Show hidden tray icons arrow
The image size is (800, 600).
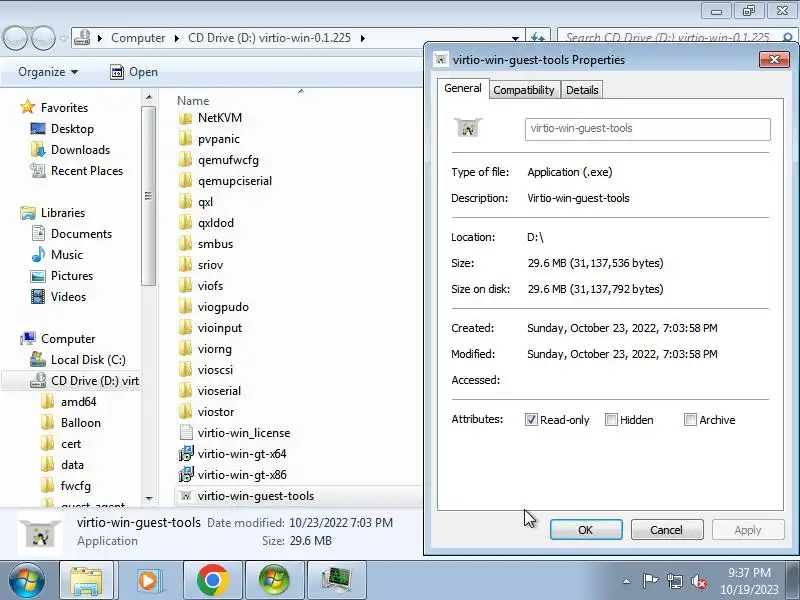pyautogui.click(x=627, y=581)
